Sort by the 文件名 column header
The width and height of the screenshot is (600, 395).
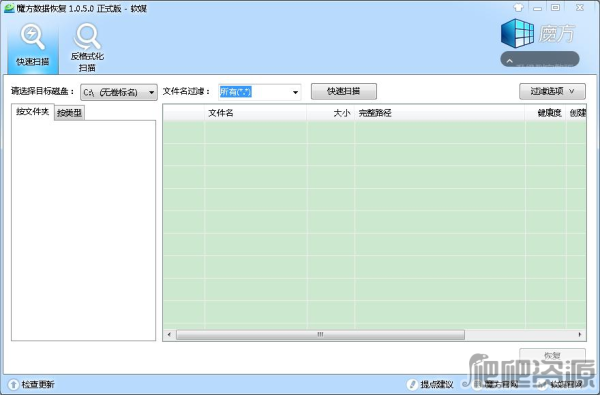(255, 113)
